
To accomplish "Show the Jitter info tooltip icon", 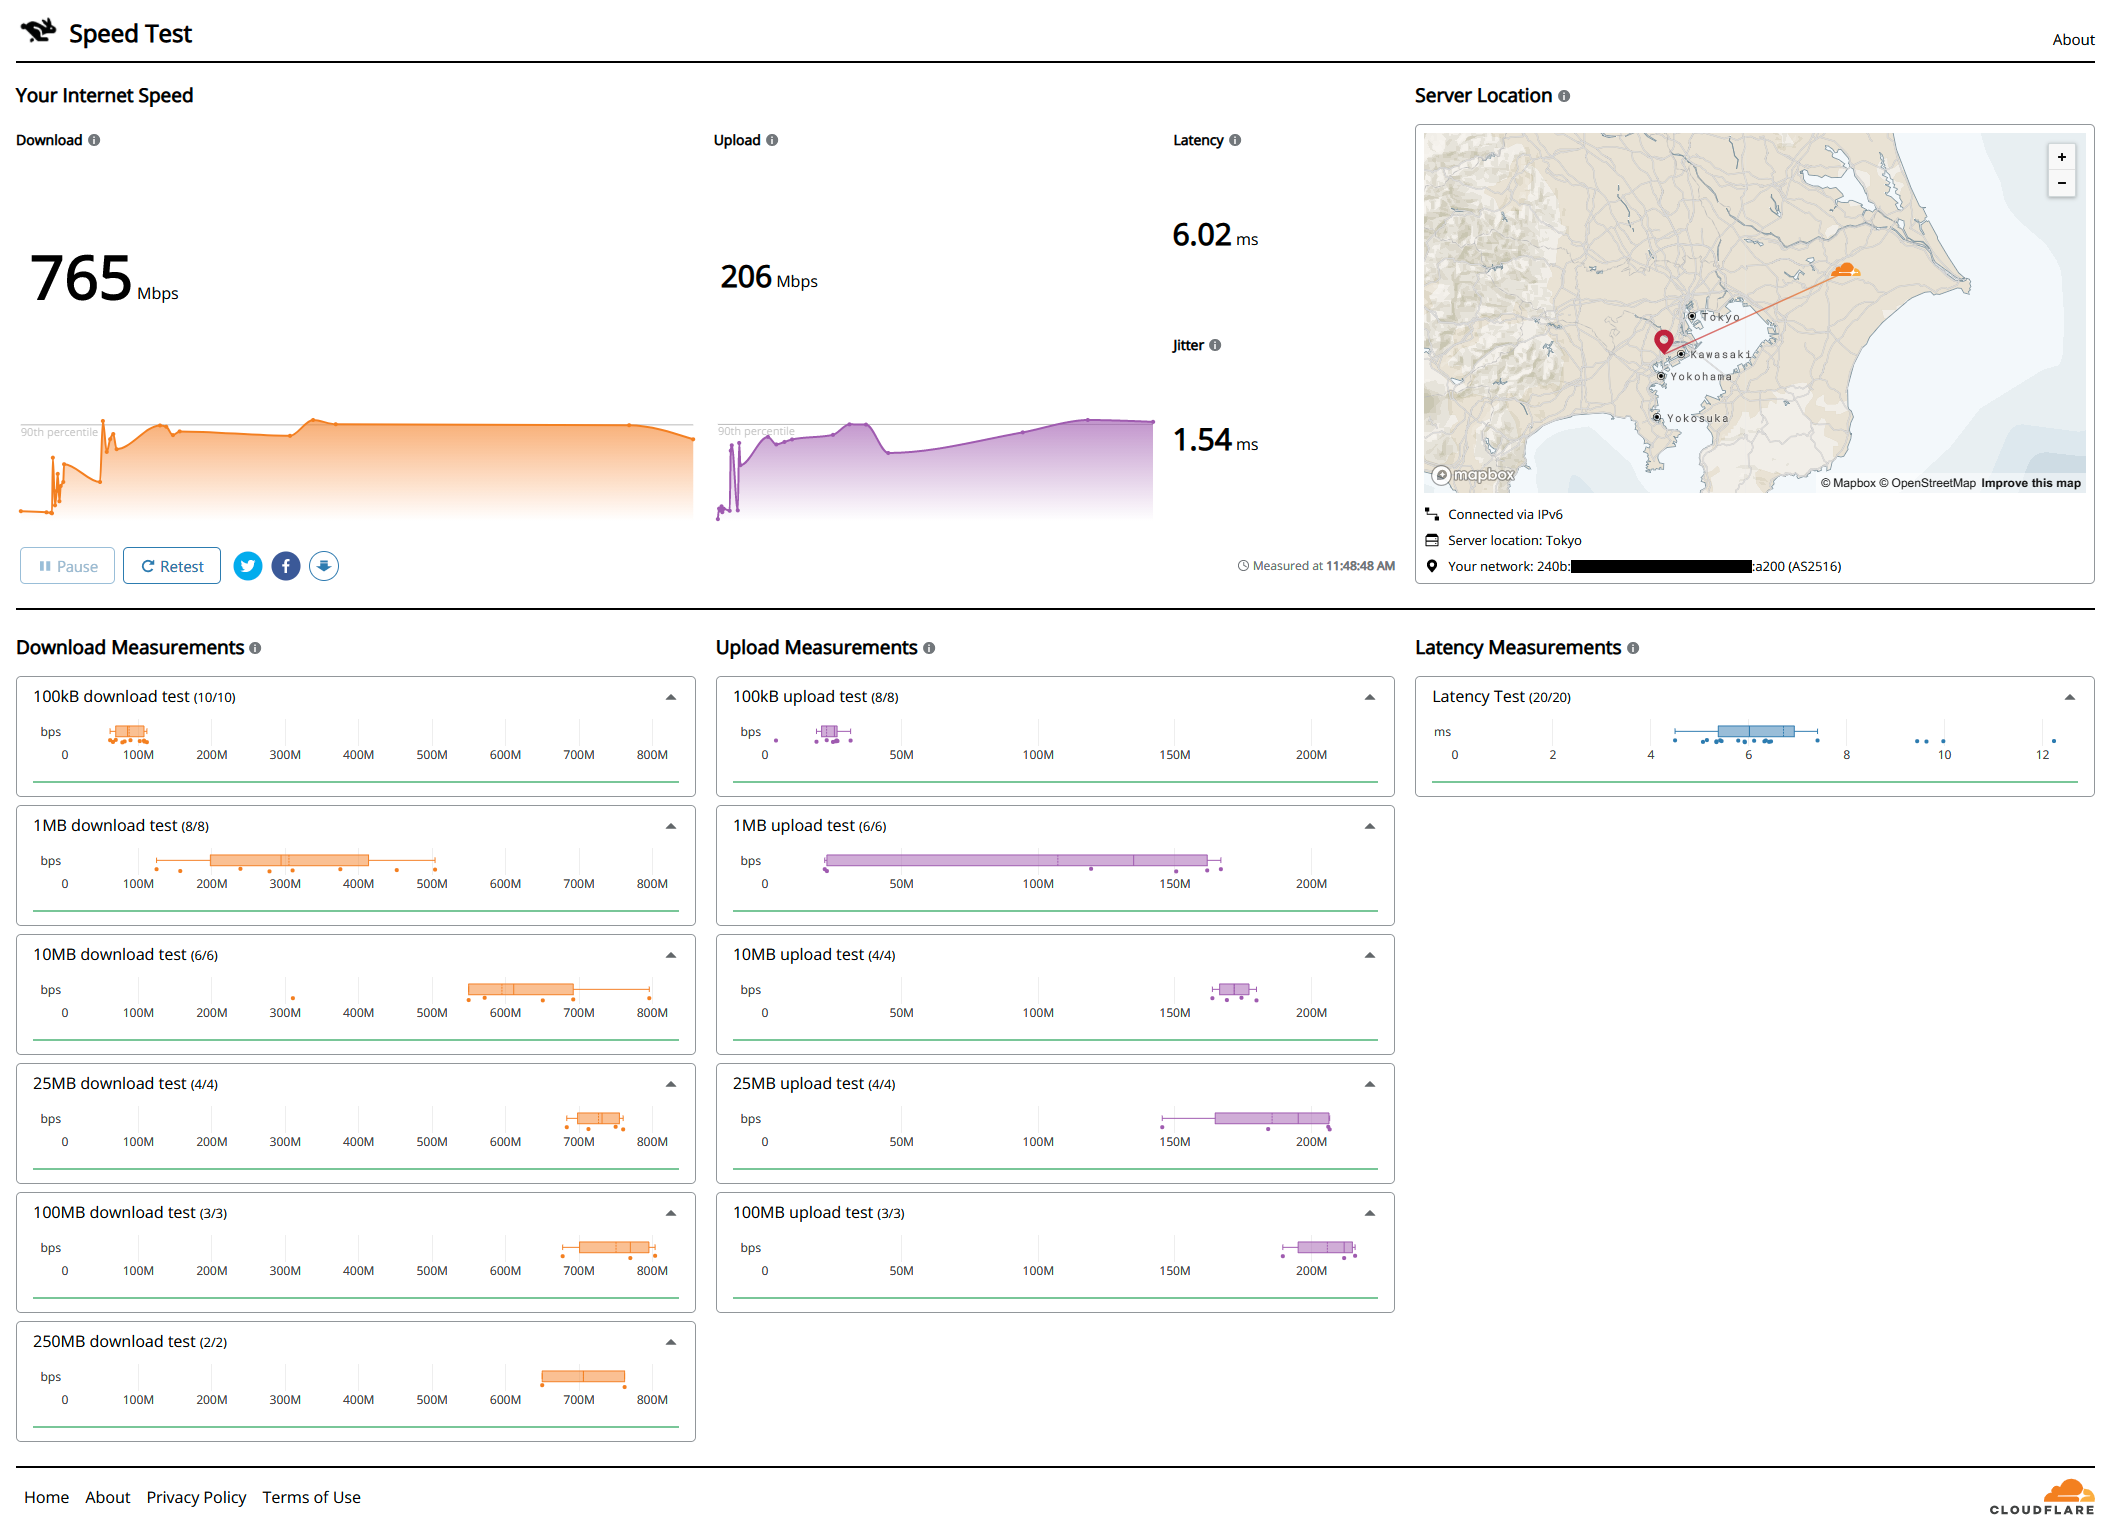I will coord(1215,345).
